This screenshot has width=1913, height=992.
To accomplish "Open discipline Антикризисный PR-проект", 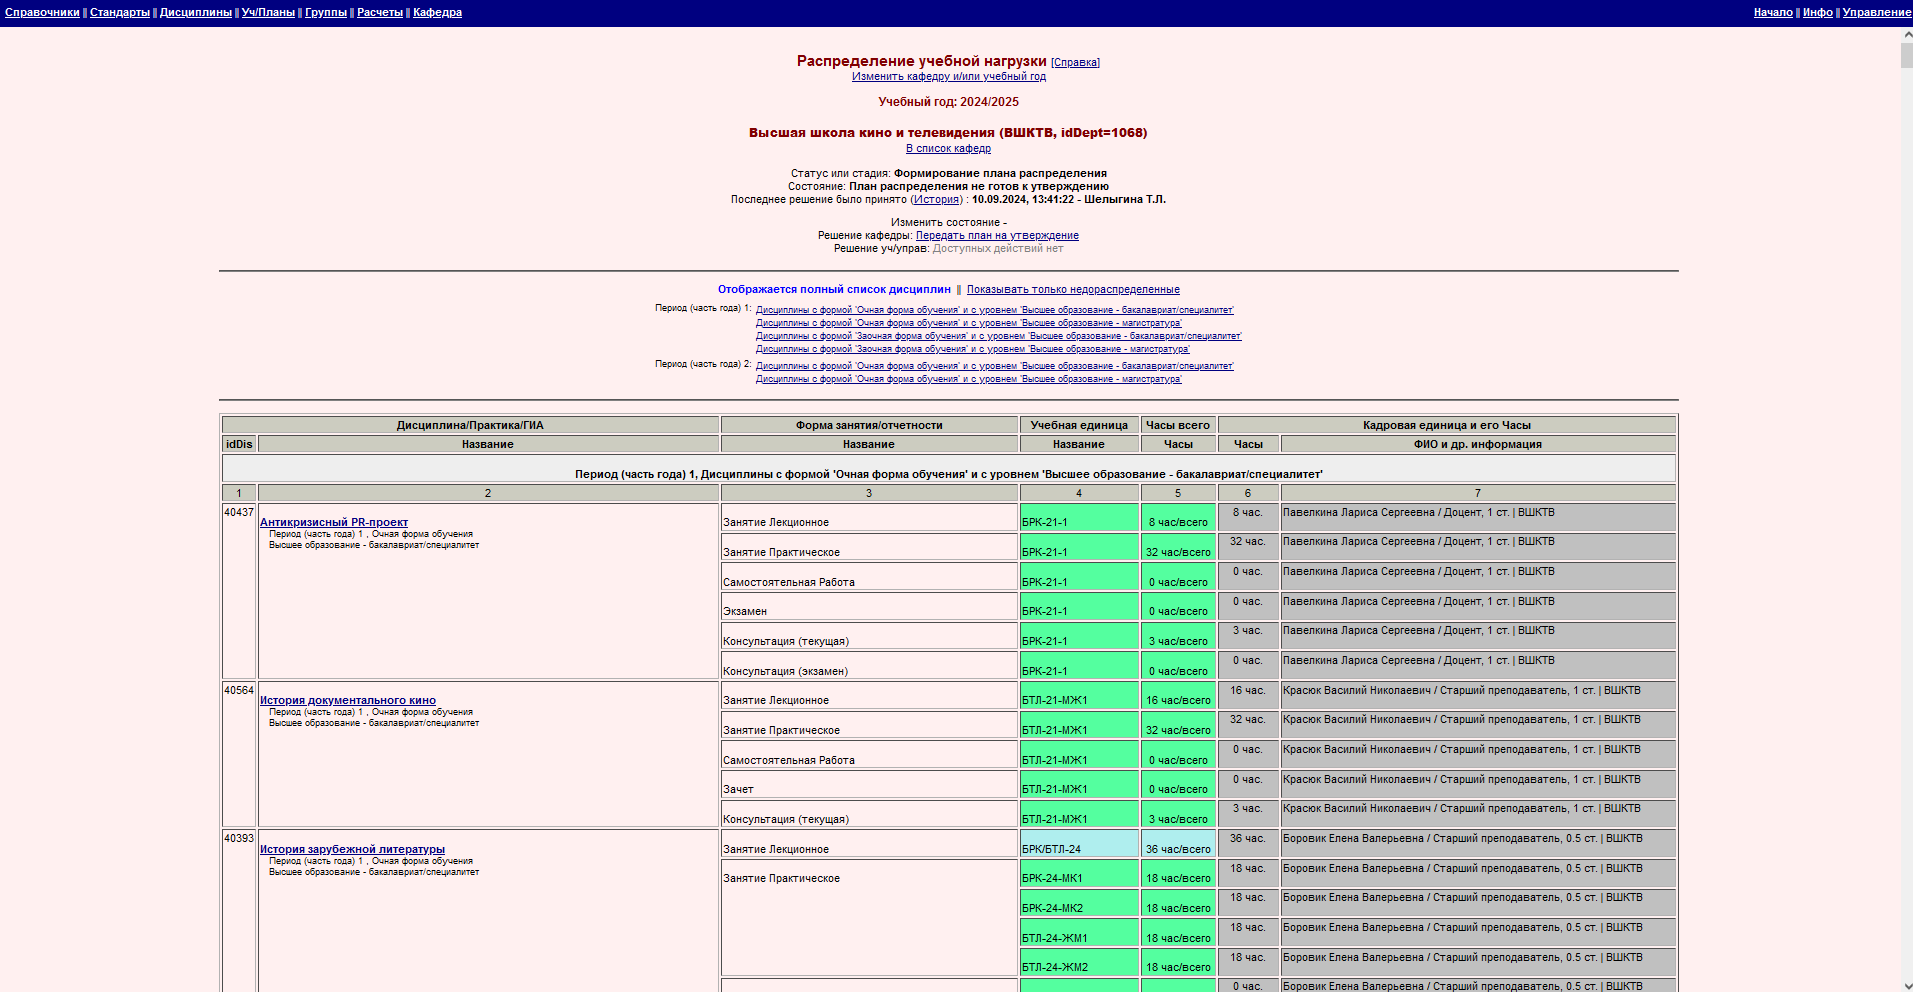I will 333,522.
